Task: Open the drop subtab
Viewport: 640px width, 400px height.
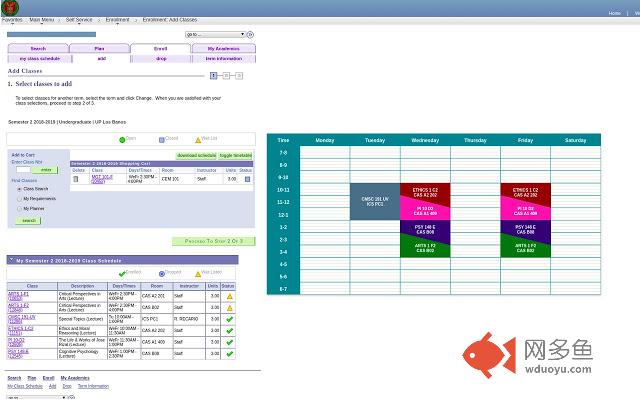Action: [161, 59]
